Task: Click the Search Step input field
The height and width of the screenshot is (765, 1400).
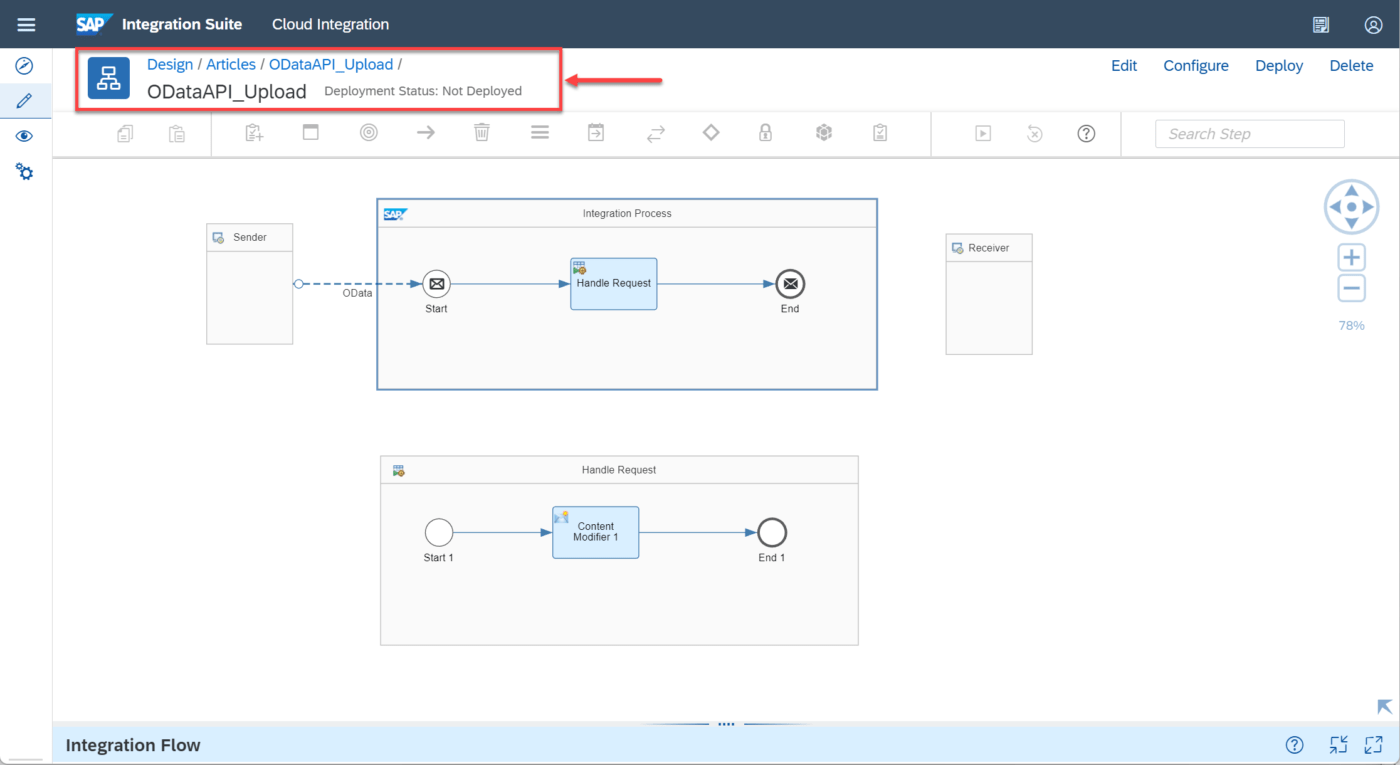Action: tap(1250, 134)
